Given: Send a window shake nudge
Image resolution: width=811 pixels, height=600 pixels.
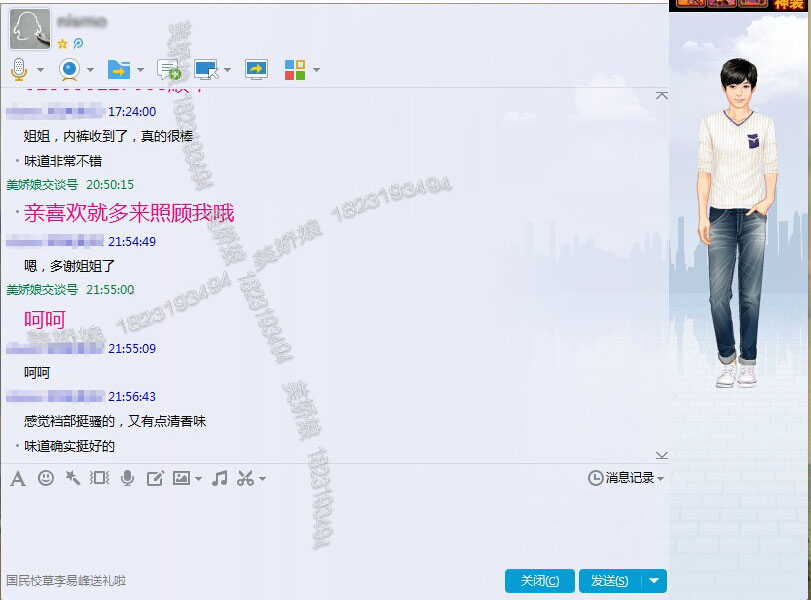Looking at the screenshot, I should (x=72, y=479).
